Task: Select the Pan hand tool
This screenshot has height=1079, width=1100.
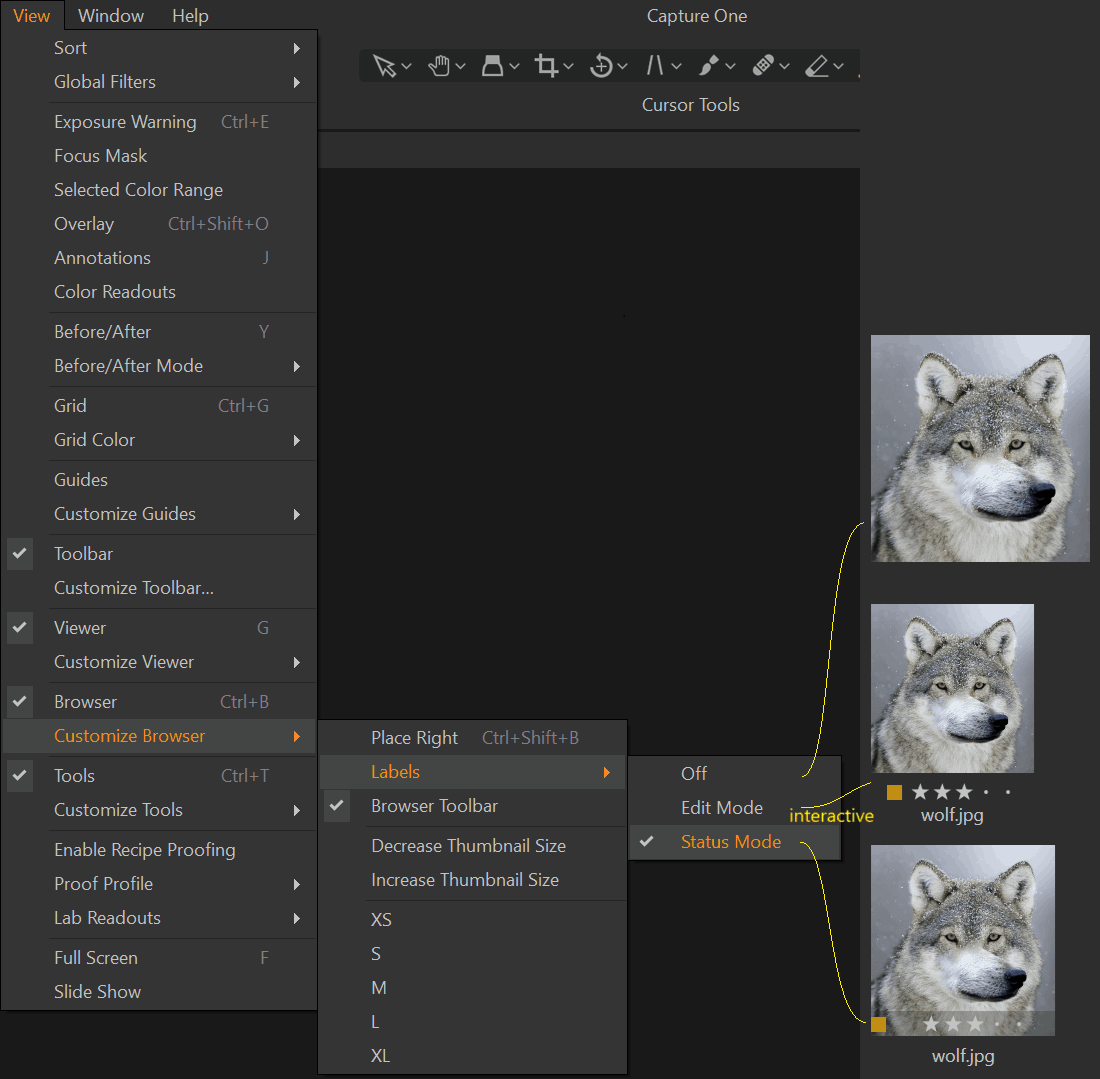Action: [x=438, y=66]
